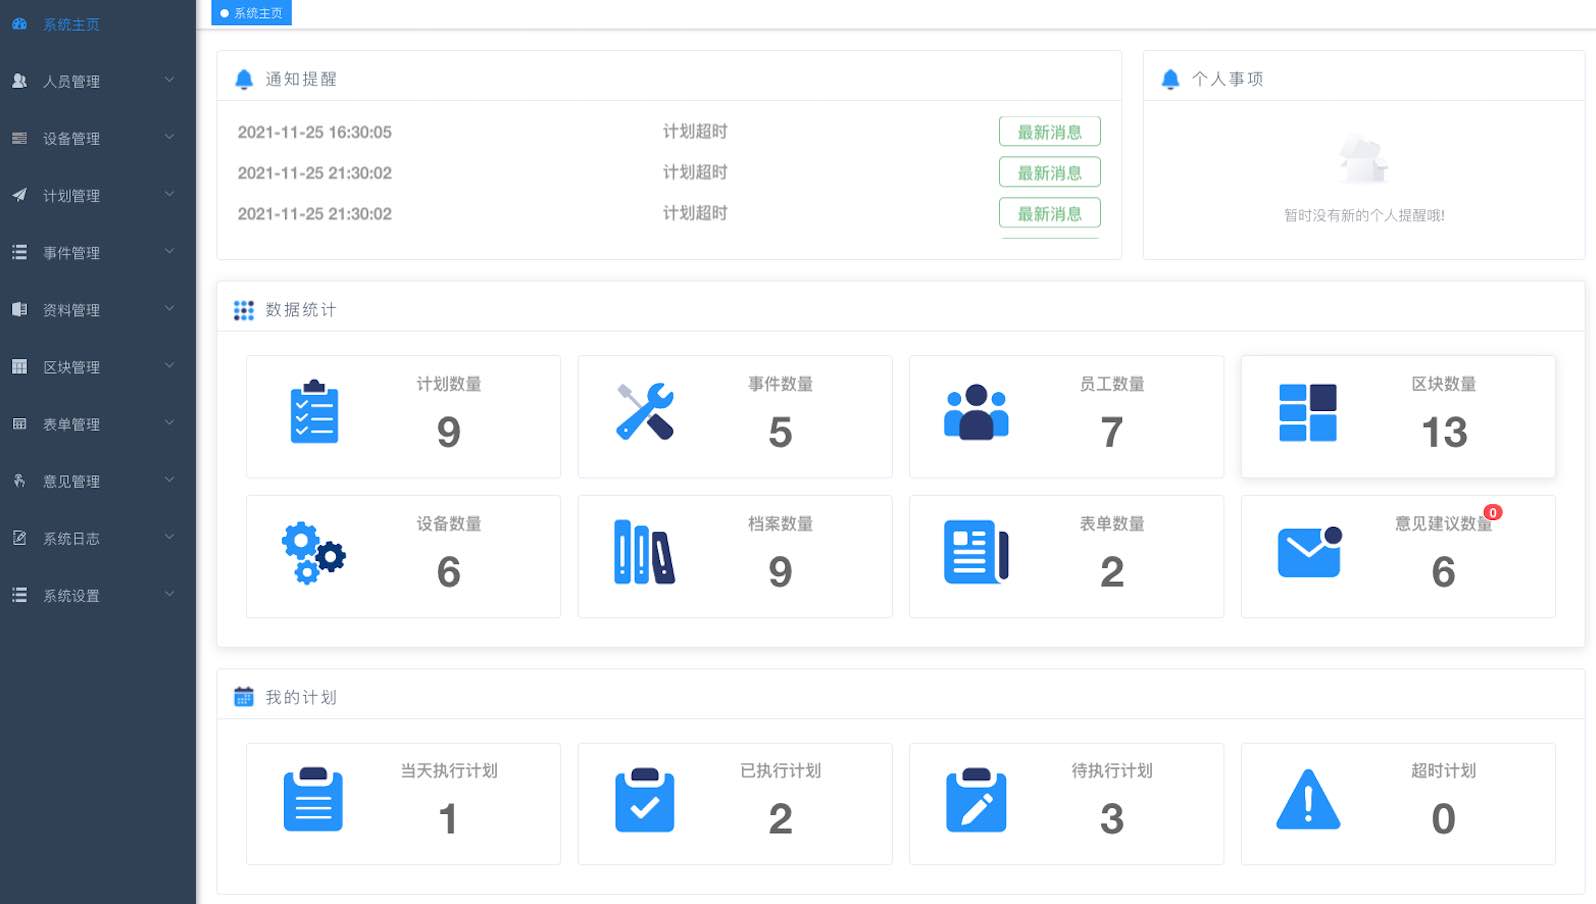Screen dimensions: 1596x904
Task: Click the red badge on 意见建议数量
Action: point(1492,512)
